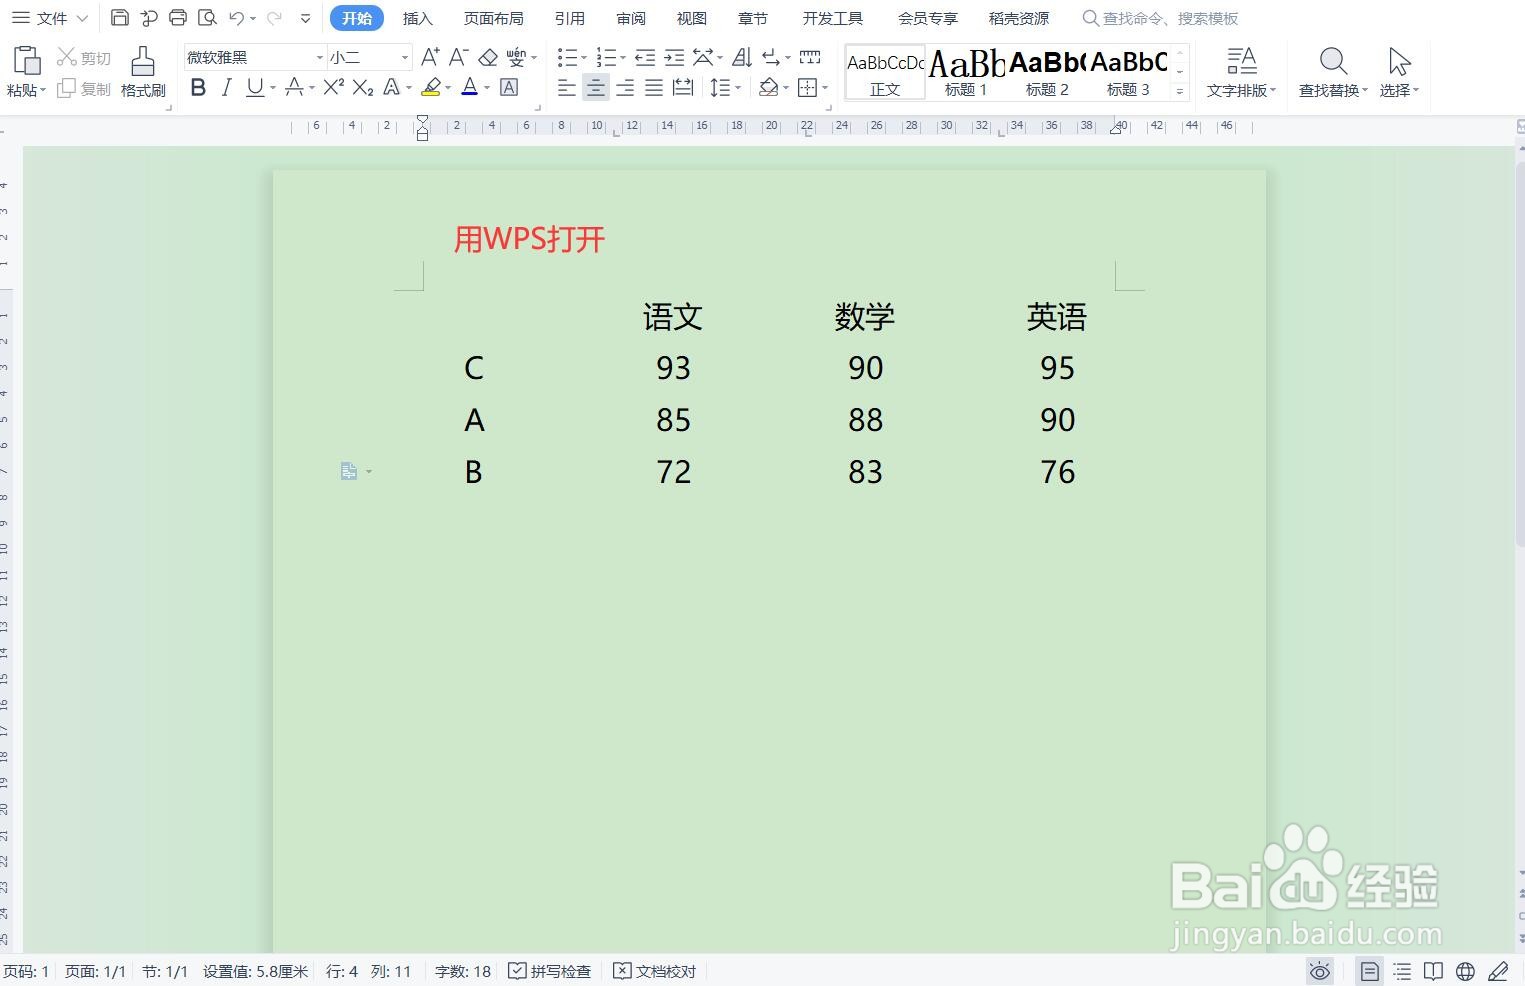This screenshot has width=1525, height=986.
Task: Click the Print icon in quick access toolbar
Action: coord(178,18)
